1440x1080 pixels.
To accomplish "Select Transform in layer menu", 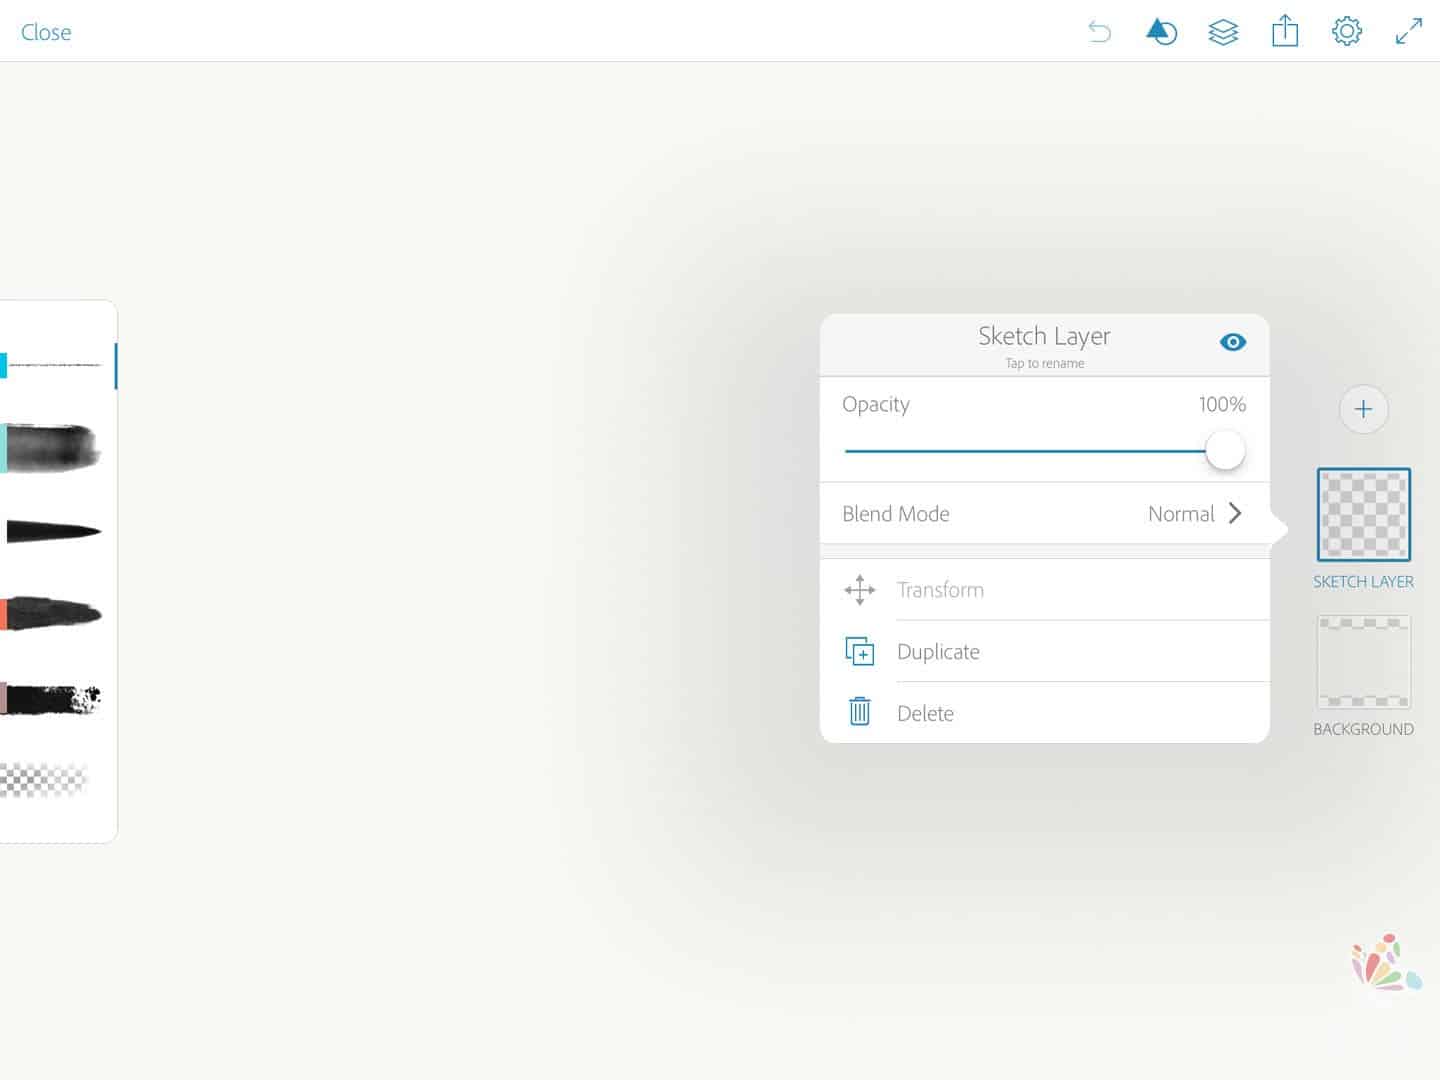I will (x=940, y=590).
